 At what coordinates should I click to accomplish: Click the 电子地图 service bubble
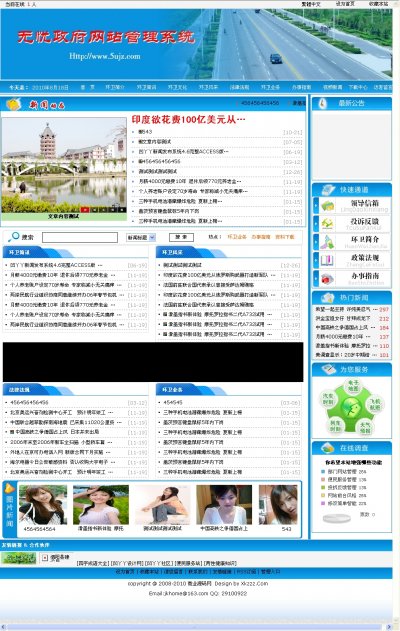click(x=353, y=386)
